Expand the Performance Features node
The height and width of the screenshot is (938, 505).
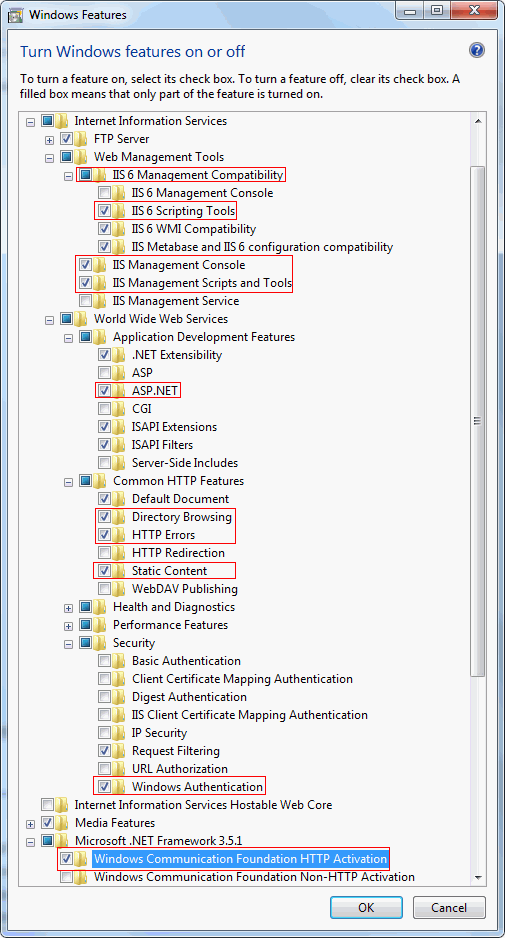[68, 625]
